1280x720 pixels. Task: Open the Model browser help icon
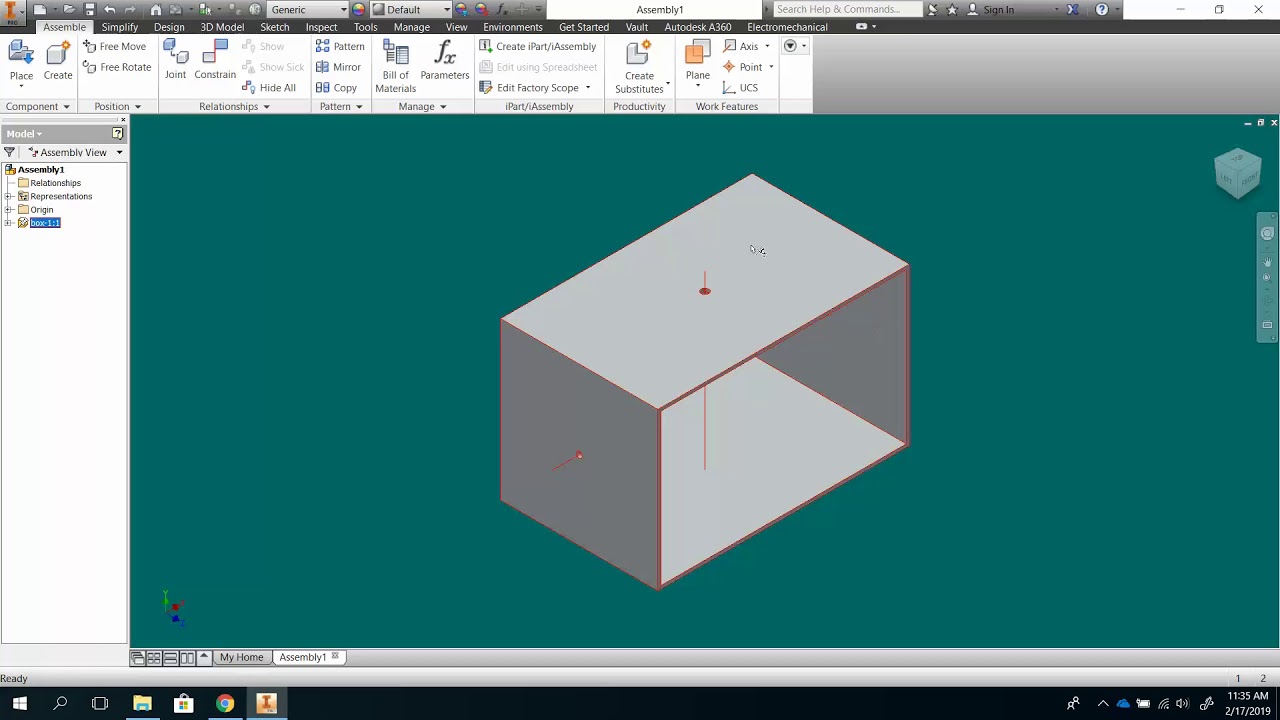[x=117, y=133]
